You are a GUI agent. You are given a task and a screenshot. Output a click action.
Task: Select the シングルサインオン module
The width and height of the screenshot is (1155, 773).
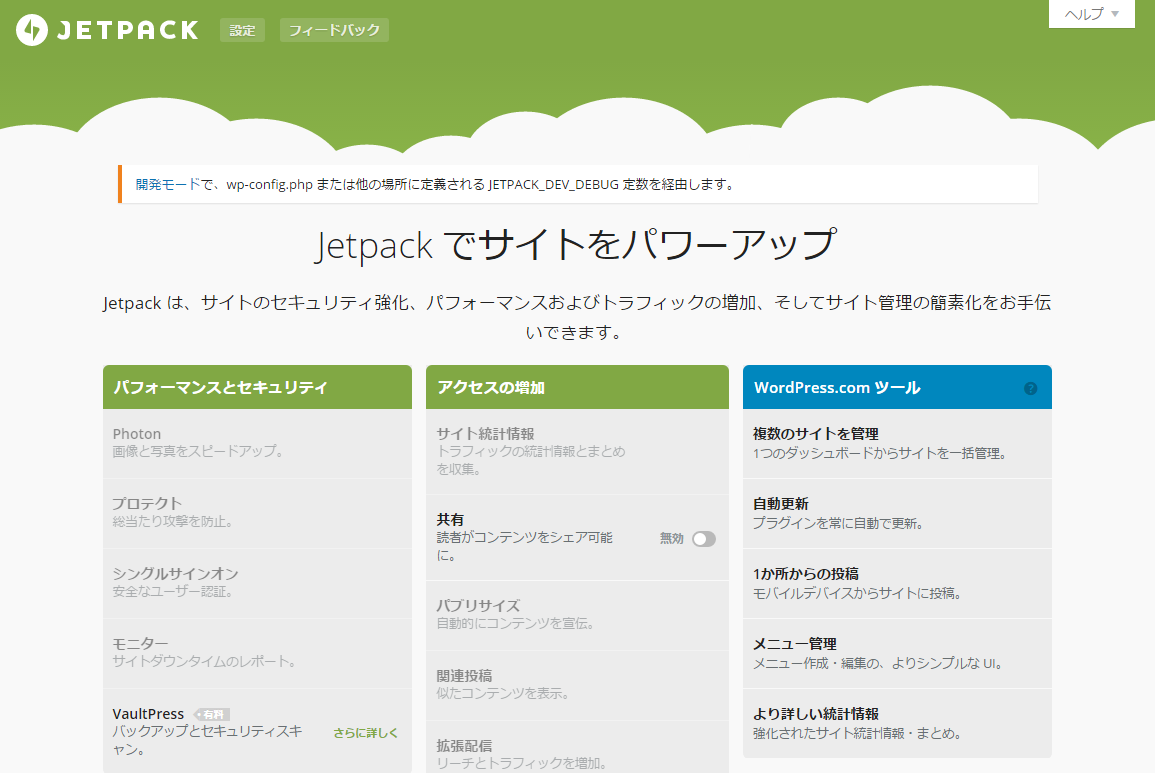(x=257, y=581)
